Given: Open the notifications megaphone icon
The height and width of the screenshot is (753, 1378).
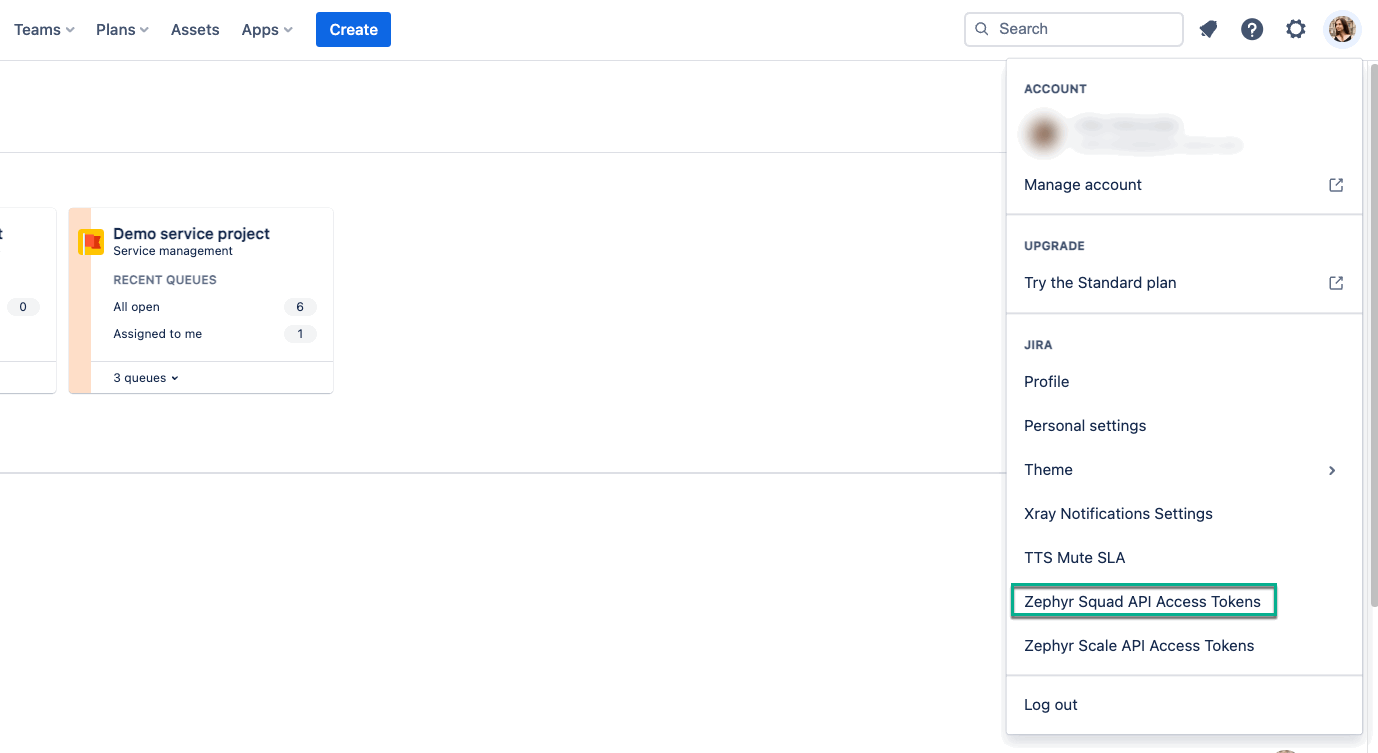Looking at the screenshot, I should (1208, 30).
